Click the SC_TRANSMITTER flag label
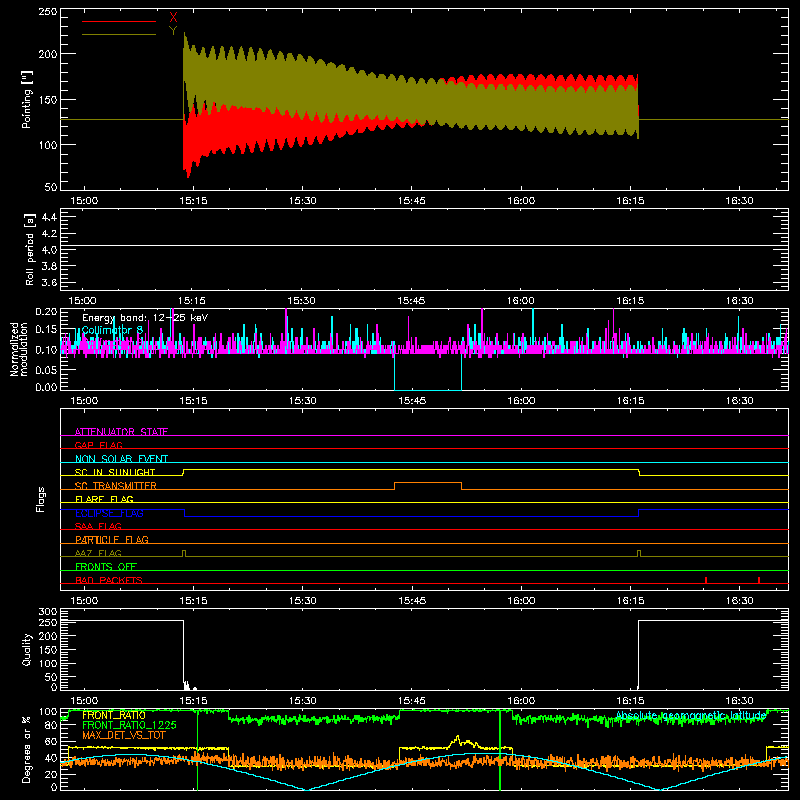The image size is (800, 800). pyautogui.click(x=116, y=486)
